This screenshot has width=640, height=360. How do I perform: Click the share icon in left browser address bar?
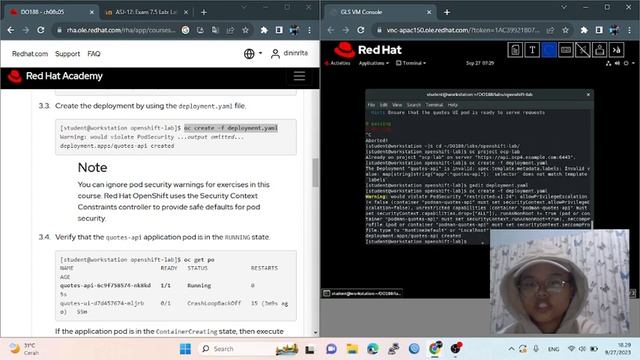pyautogui.click(x=231, y=30)
